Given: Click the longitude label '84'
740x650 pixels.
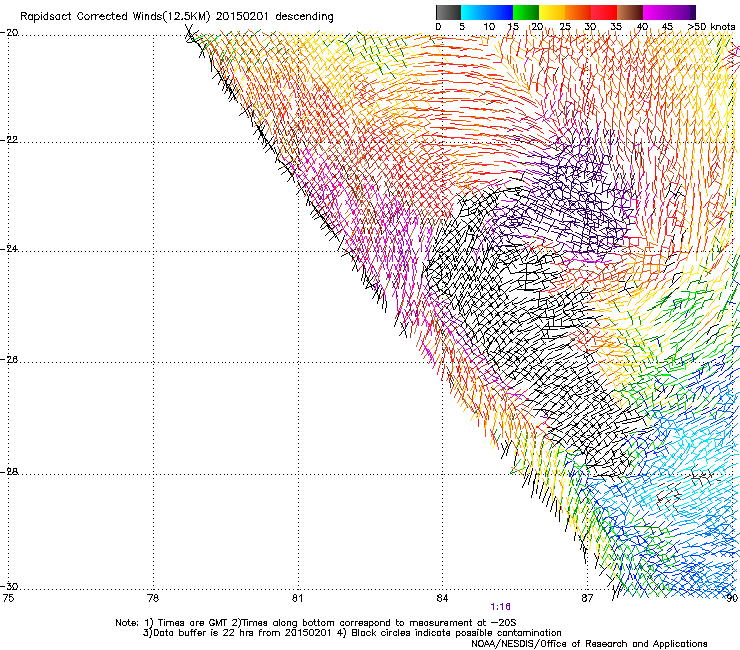Looking at the screenshot, I should pyautogui.click(x=442, y=599).
